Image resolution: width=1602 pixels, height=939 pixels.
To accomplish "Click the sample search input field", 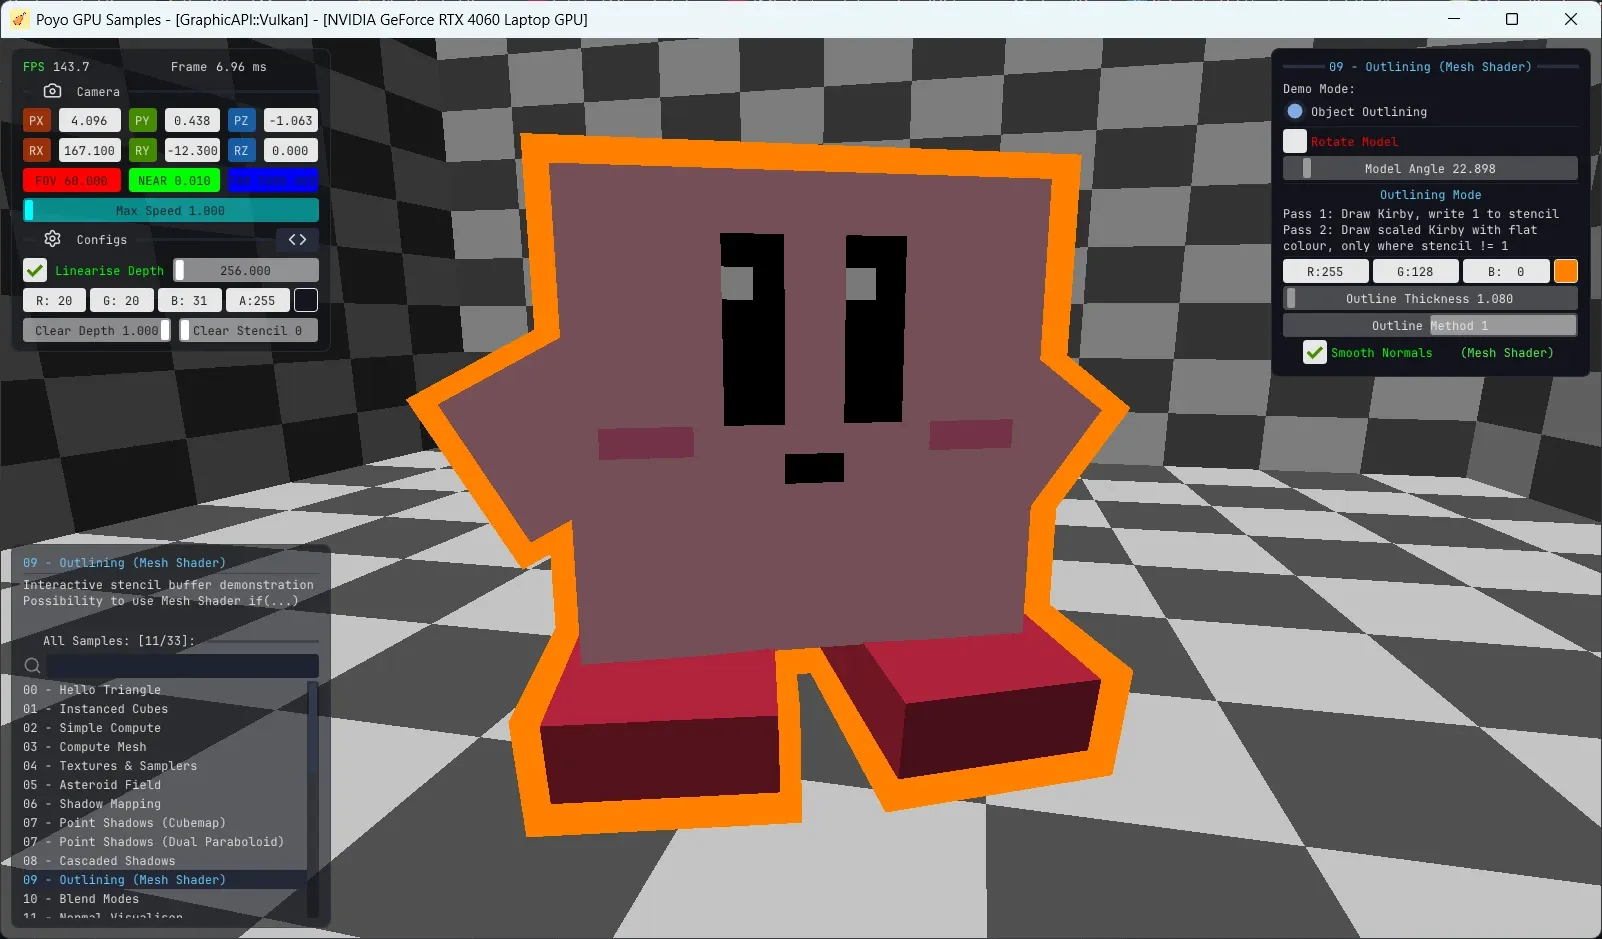I will 182,666.
